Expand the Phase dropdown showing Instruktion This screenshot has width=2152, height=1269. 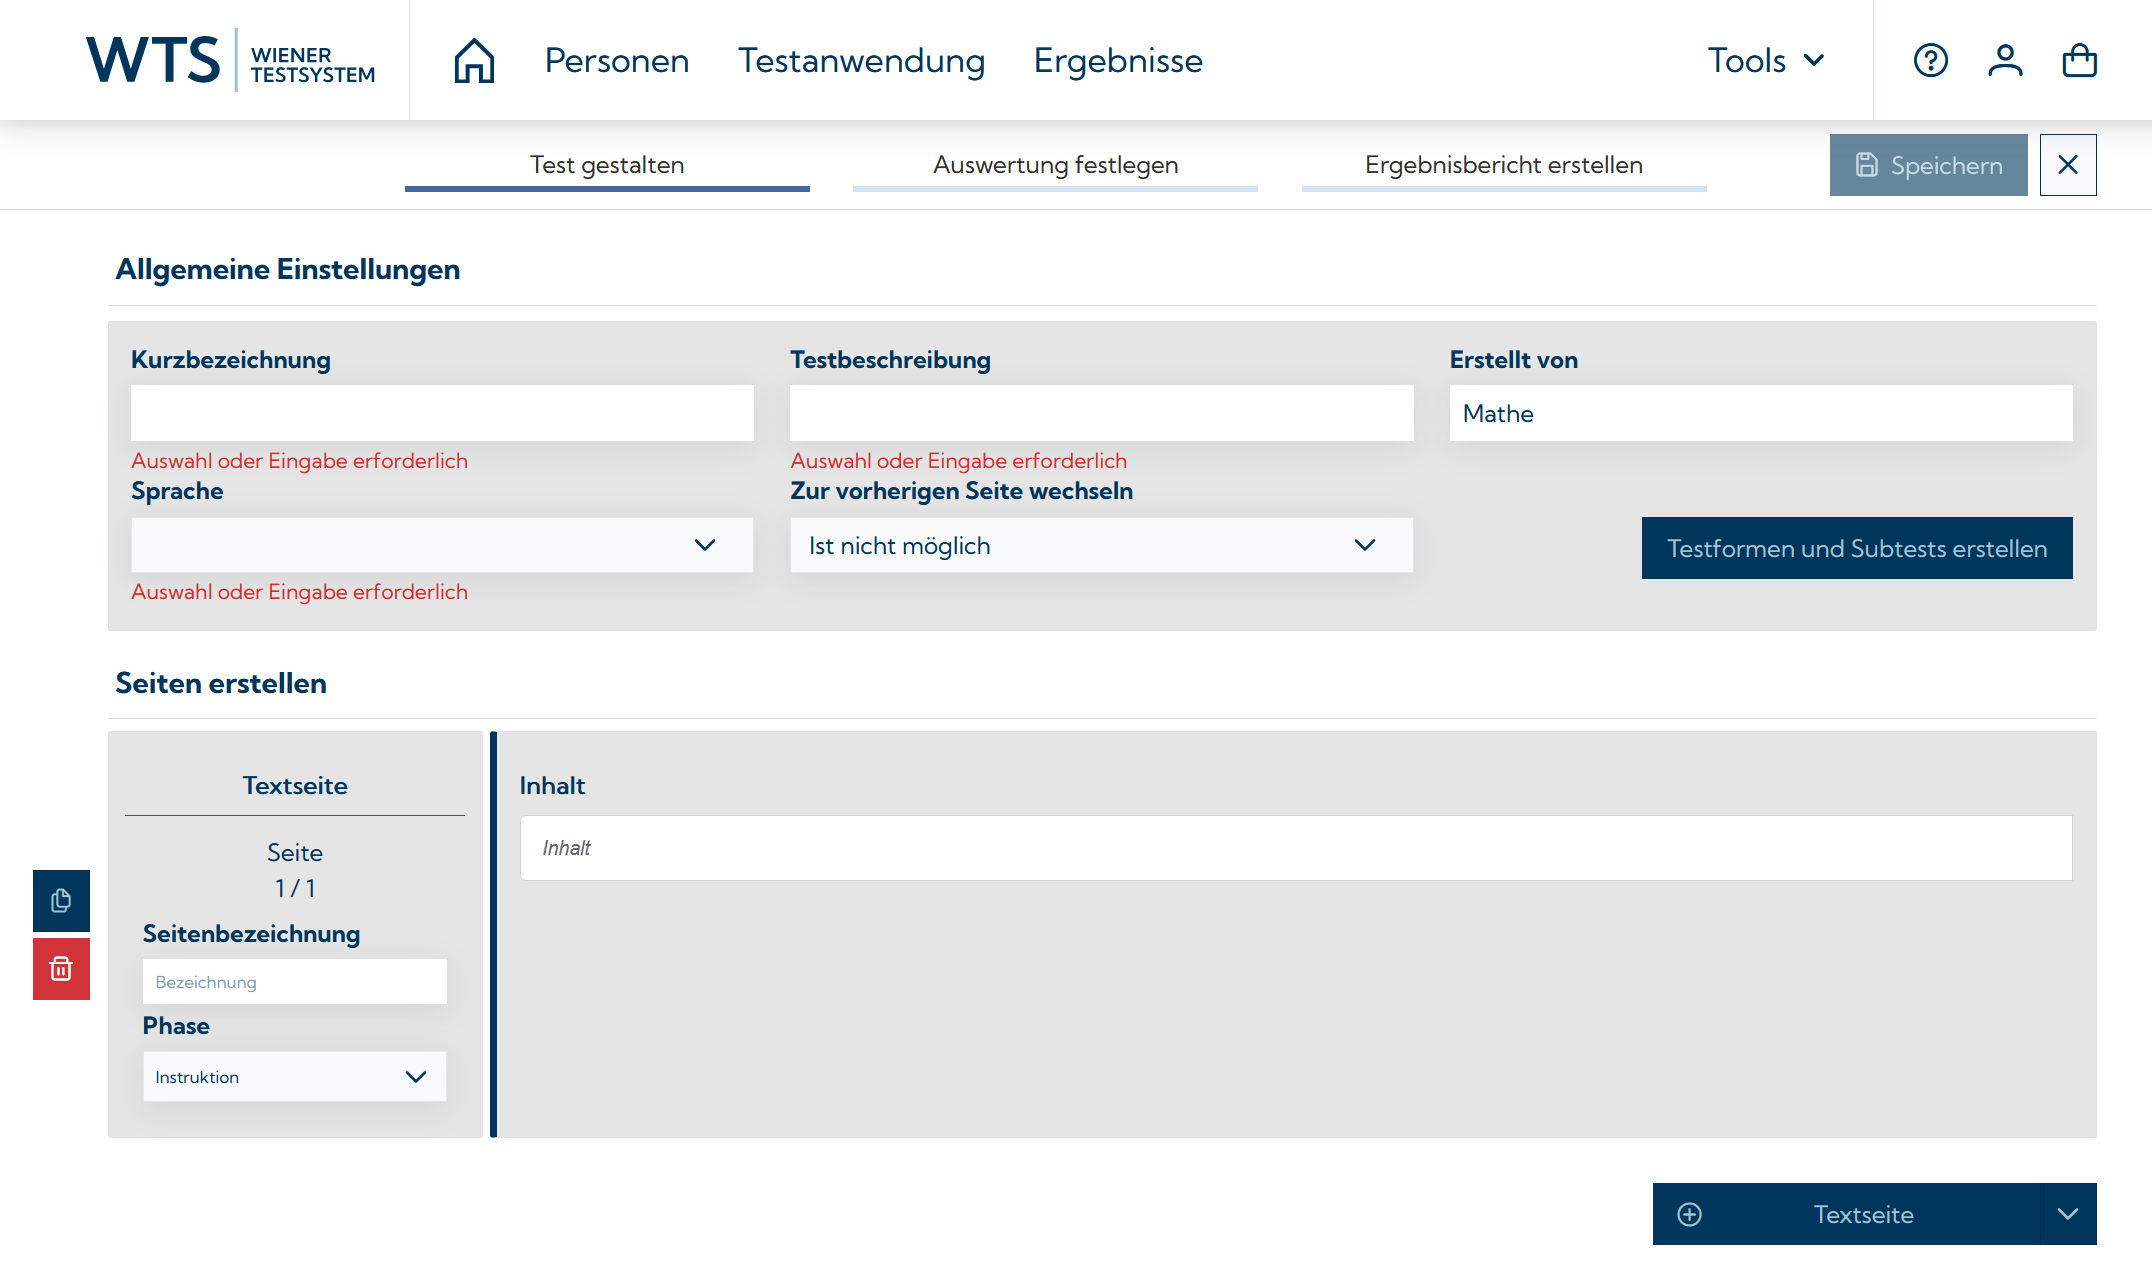pos(294,1077)
